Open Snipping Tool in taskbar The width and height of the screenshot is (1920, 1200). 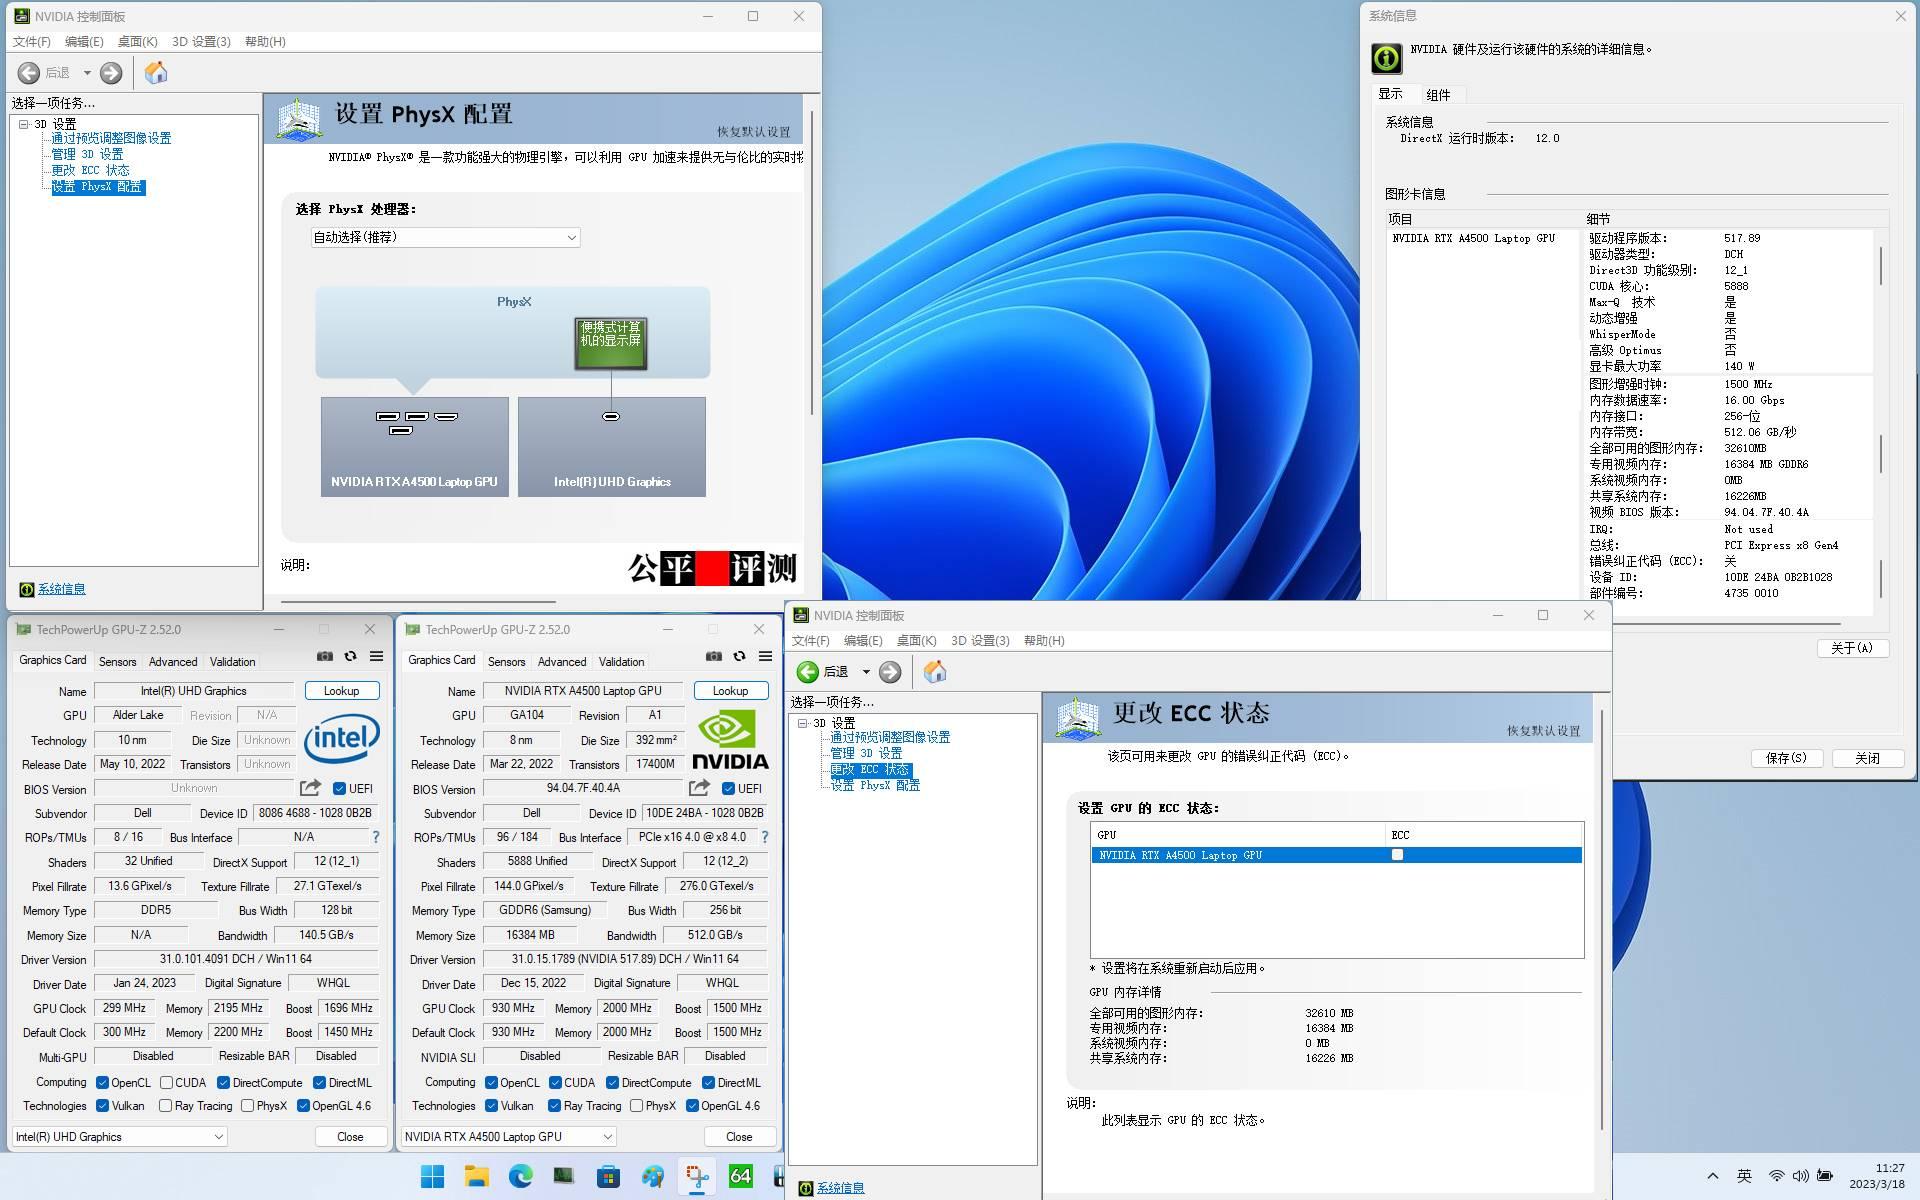point(697,1177)
